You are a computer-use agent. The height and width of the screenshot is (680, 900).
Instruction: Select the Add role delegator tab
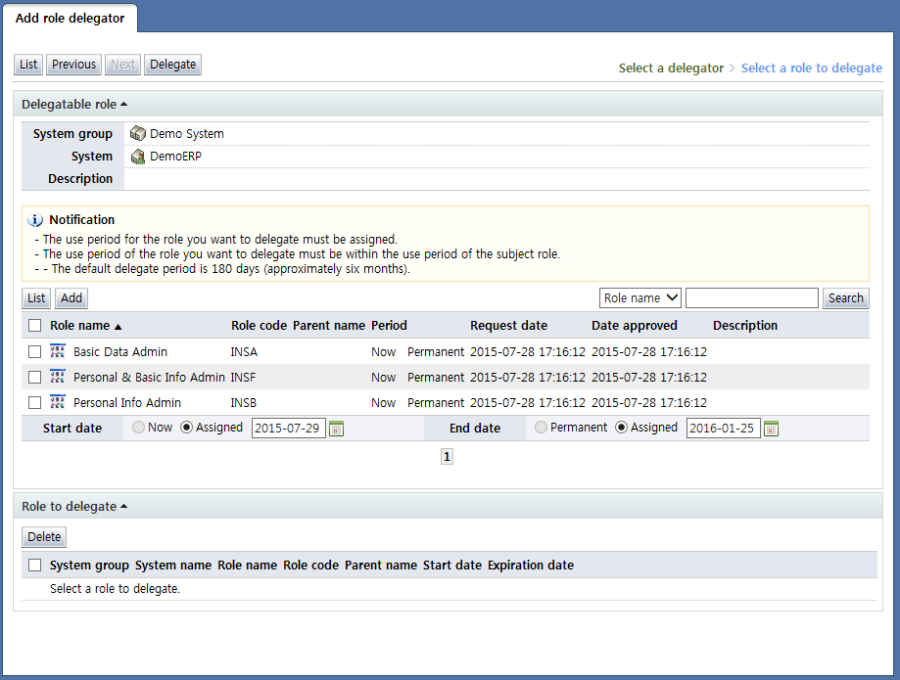pos(70,18)
